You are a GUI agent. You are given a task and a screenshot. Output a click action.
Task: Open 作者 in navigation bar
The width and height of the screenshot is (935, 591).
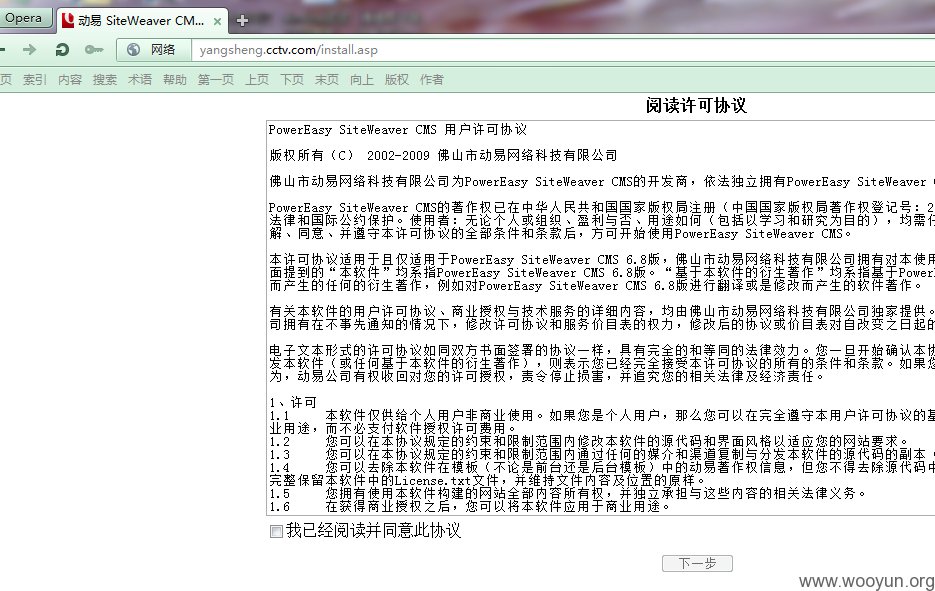click(432, 79)
